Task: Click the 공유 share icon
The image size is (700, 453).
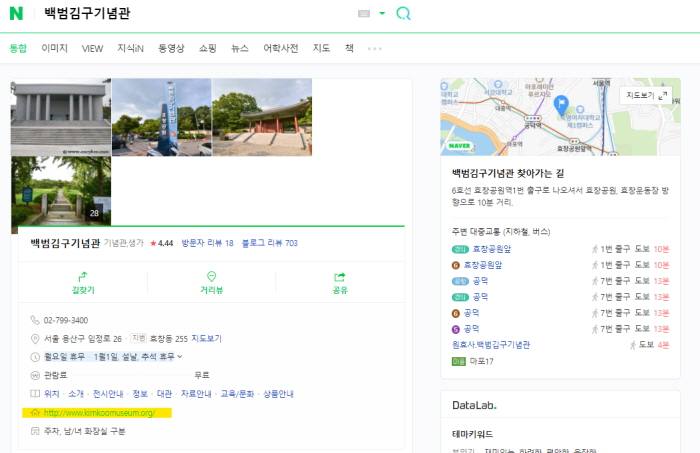Action: pos(340,277)
